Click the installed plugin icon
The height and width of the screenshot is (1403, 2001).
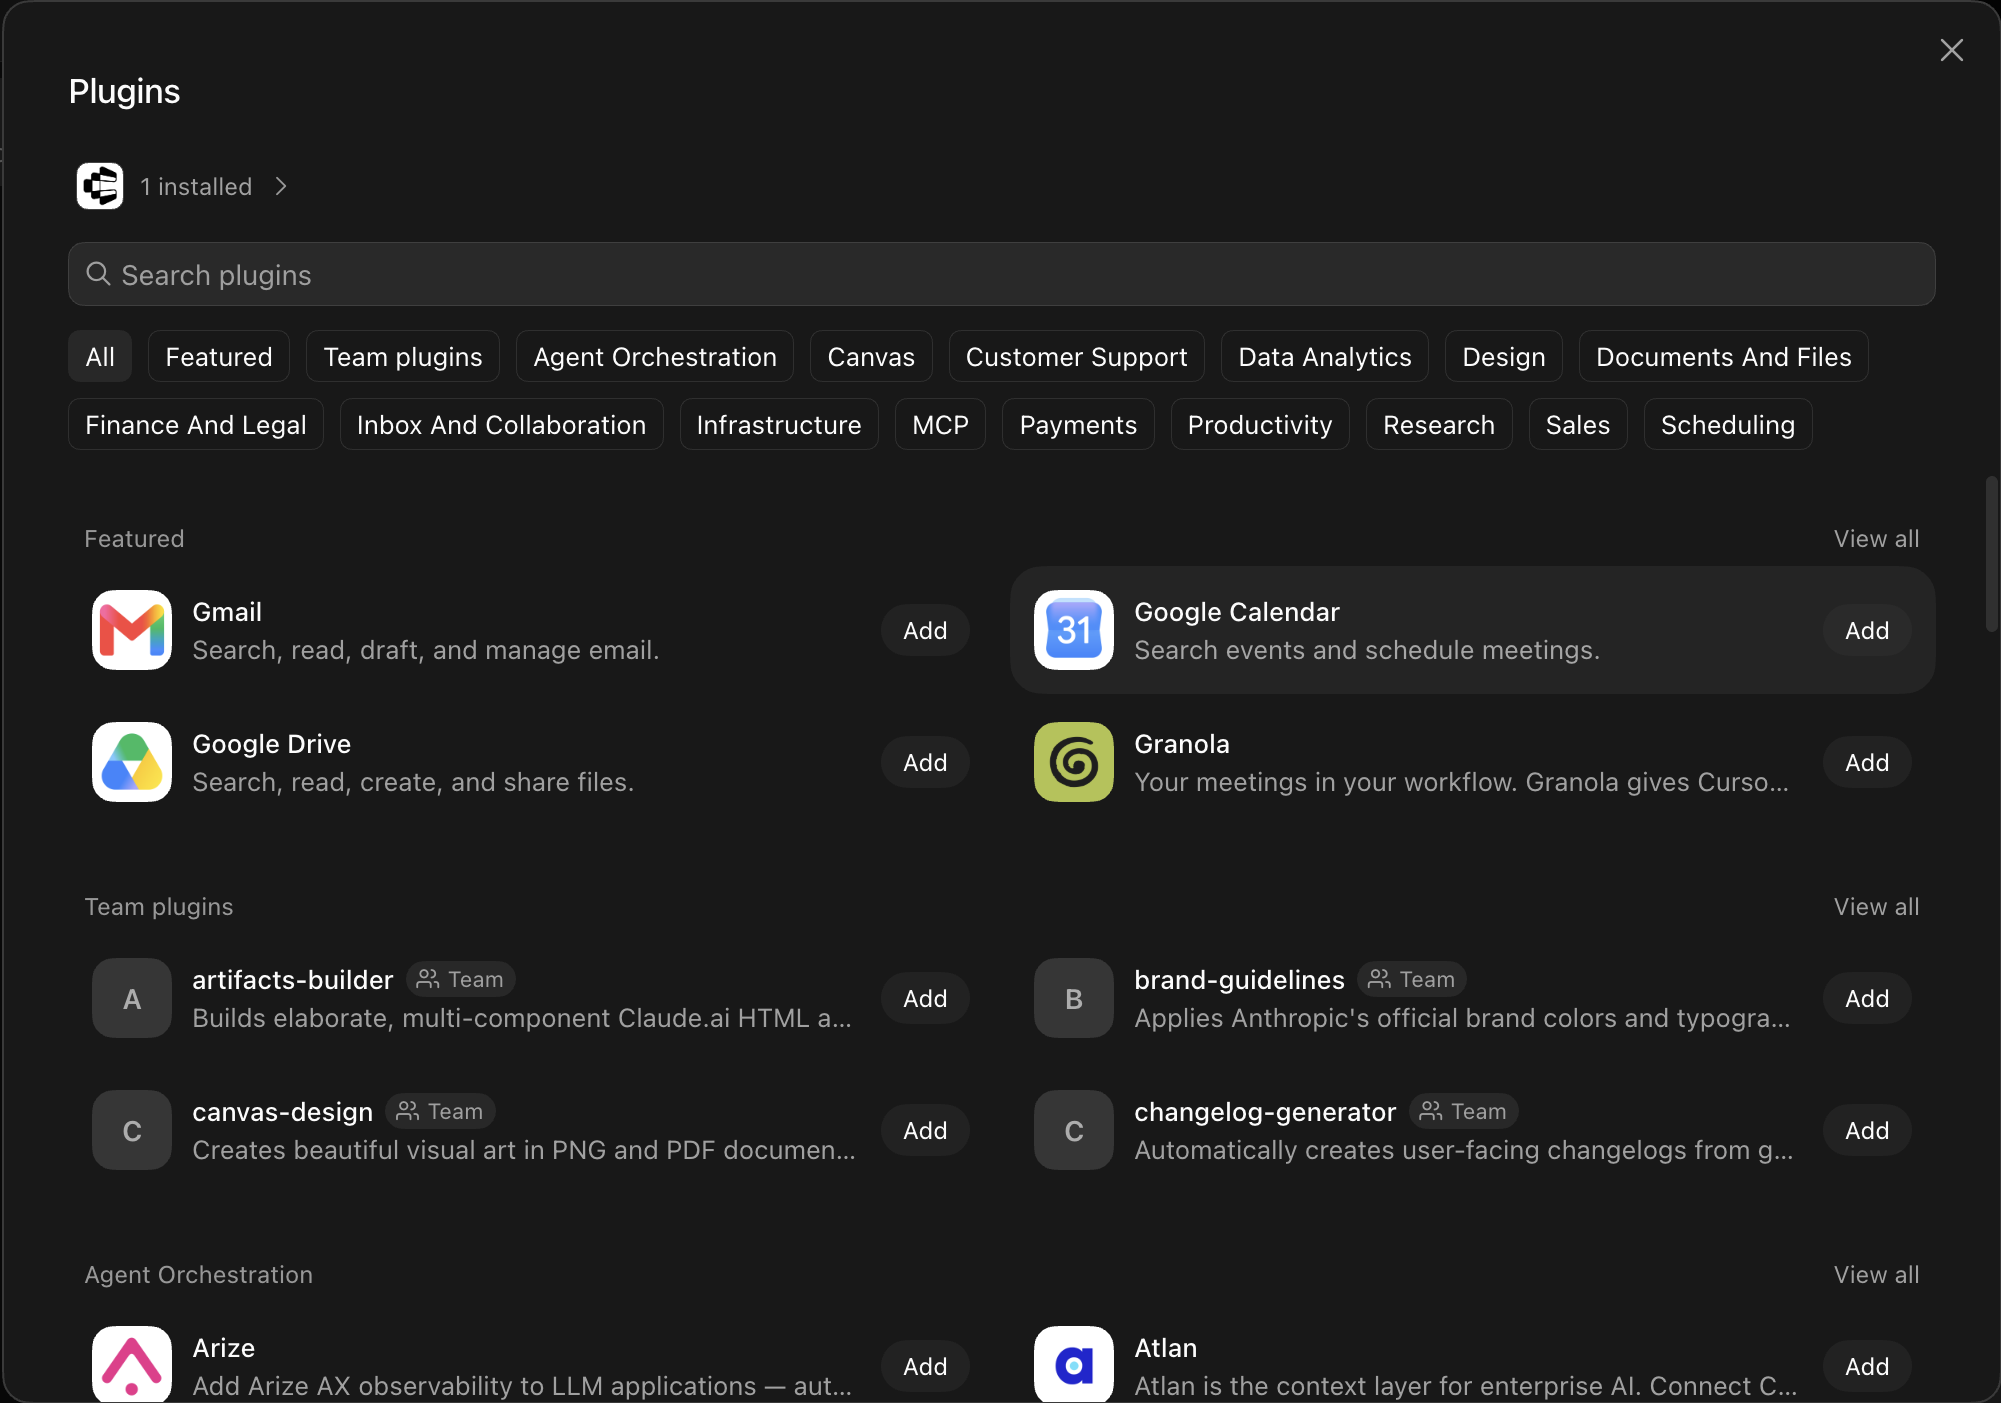tap(100, 186)
